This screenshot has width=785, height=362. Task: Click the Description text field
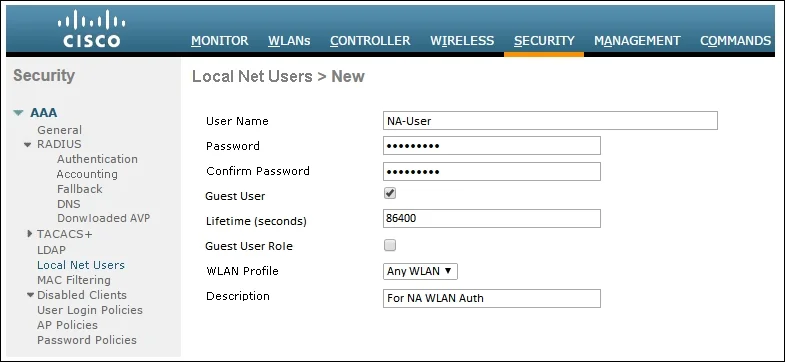coord(492,298)
